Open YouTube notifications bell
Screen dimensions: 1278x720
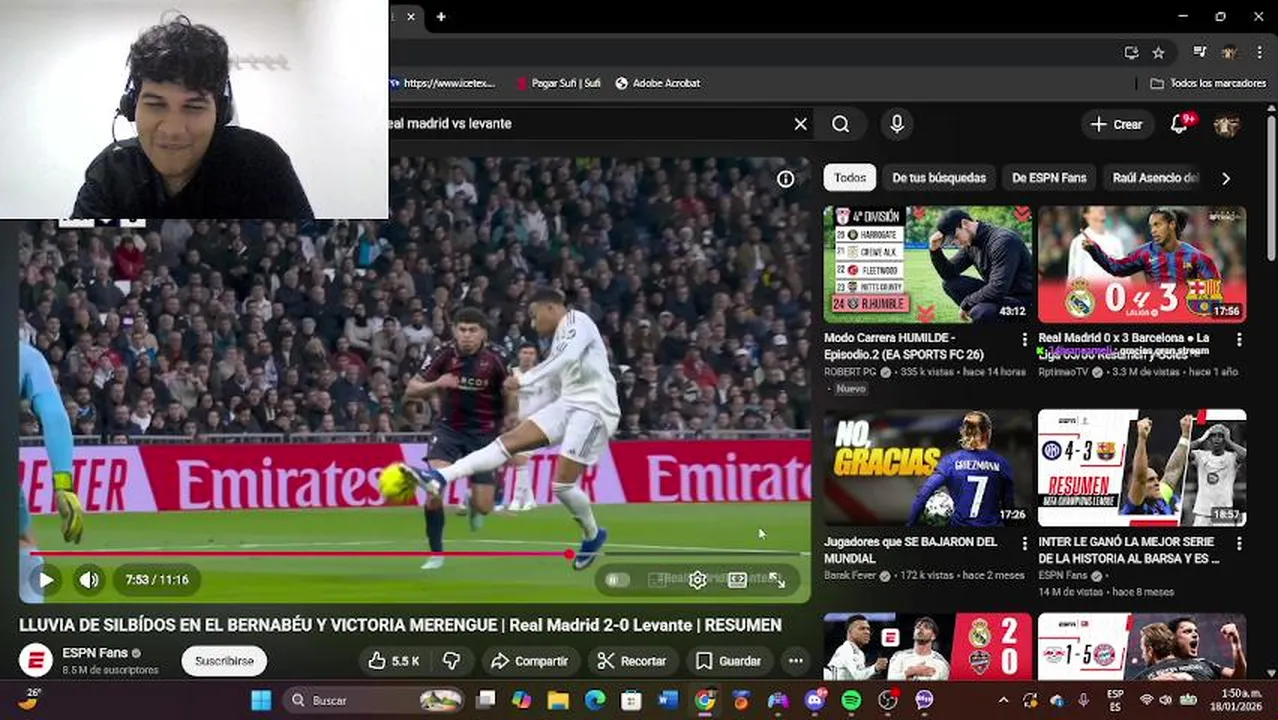1180,124
